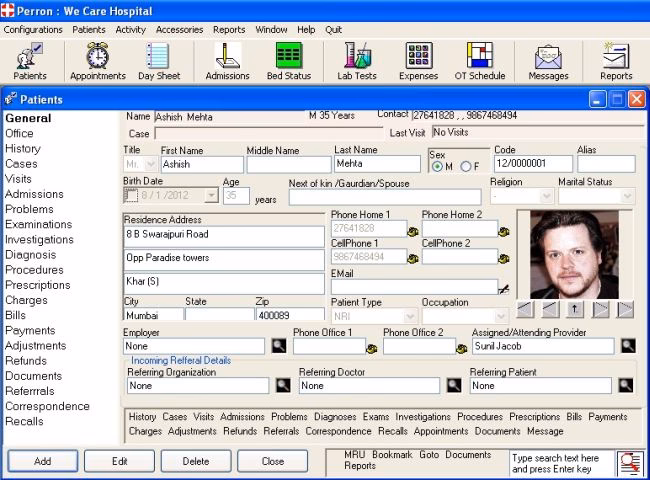650x480 pixels.
Task: Expand the Patient Type dropdown
Action: click(408, 316)
